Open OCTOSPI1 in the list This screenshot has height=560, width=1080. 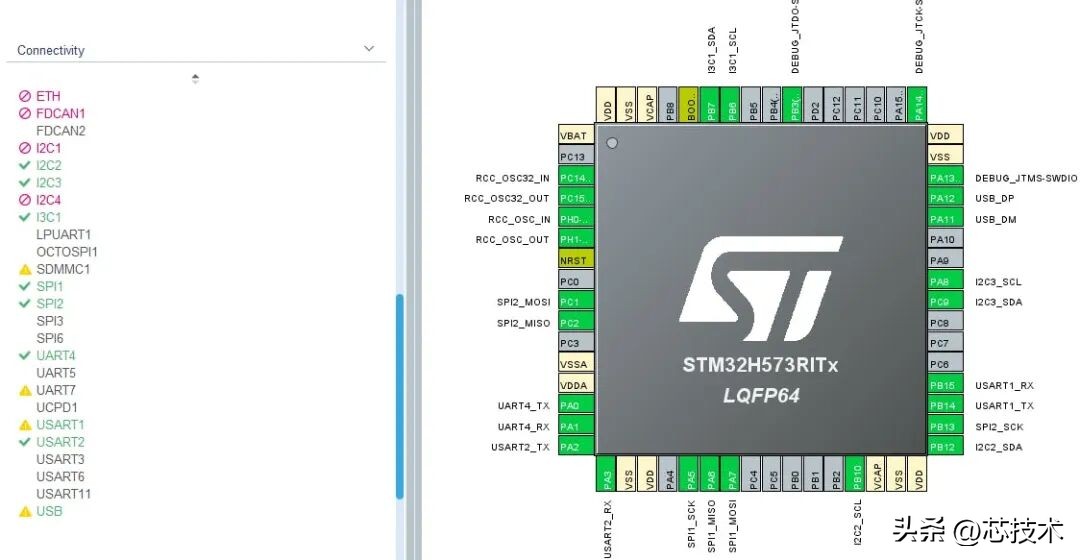pos(67,251)
